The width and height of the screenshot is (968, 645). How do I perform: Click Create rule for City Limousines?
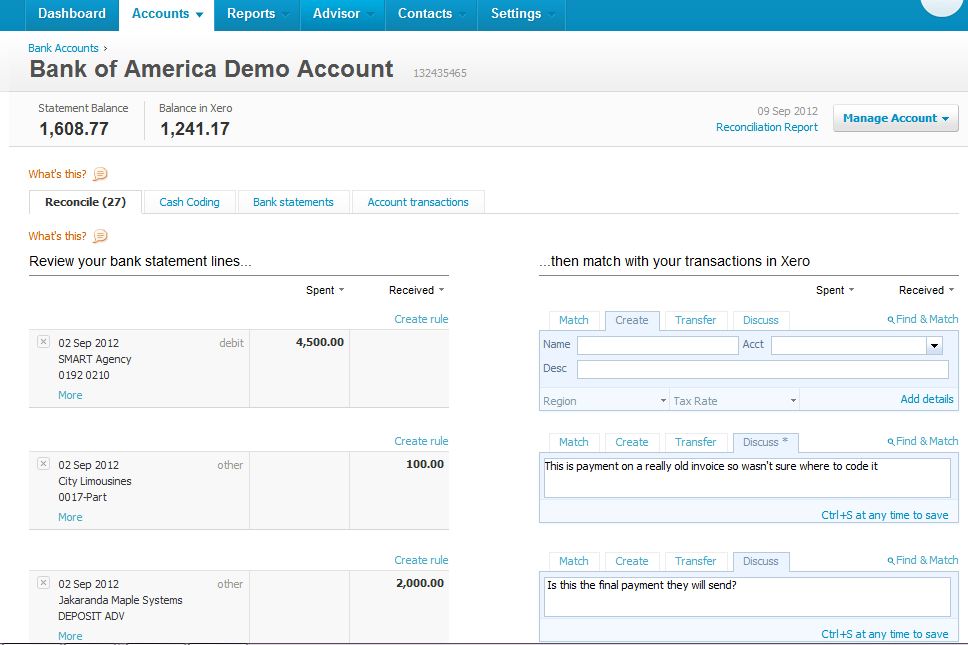coord(421,441)
